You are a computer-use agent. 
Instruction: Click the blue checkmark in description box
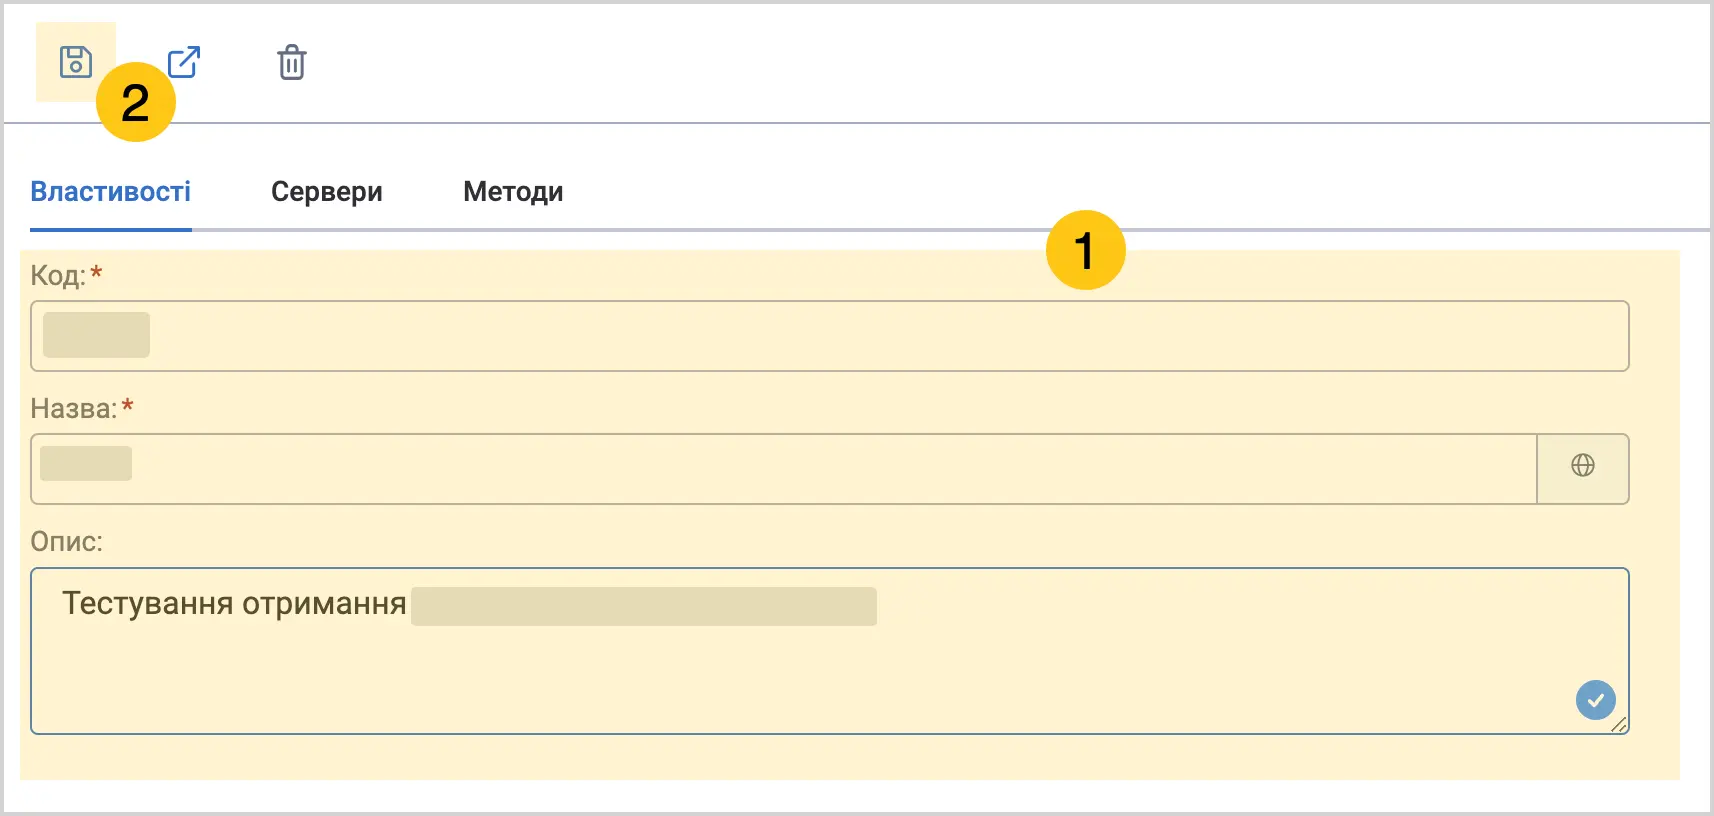point(1596,700)
